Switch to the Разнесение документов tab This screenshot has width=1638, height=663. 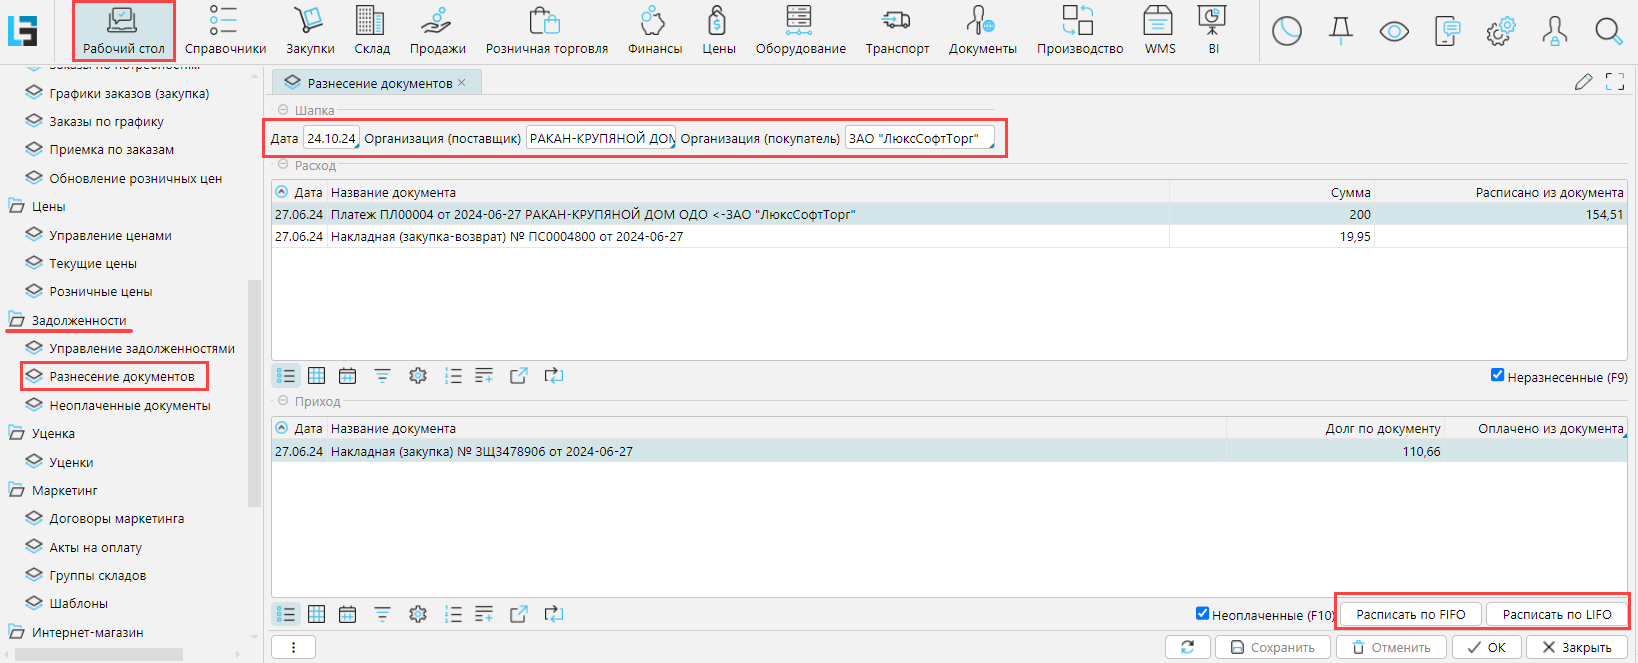(x=378, y=83)
